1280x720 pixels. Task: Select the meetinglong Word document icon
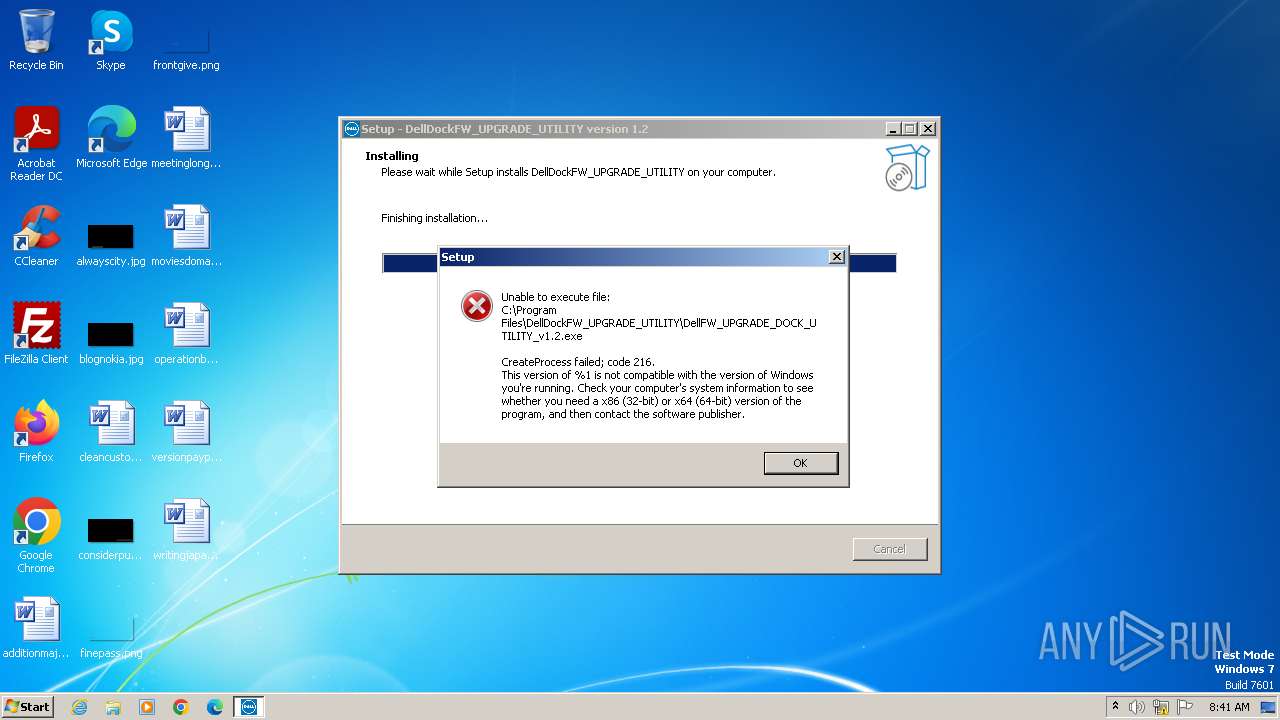(186, 138)
